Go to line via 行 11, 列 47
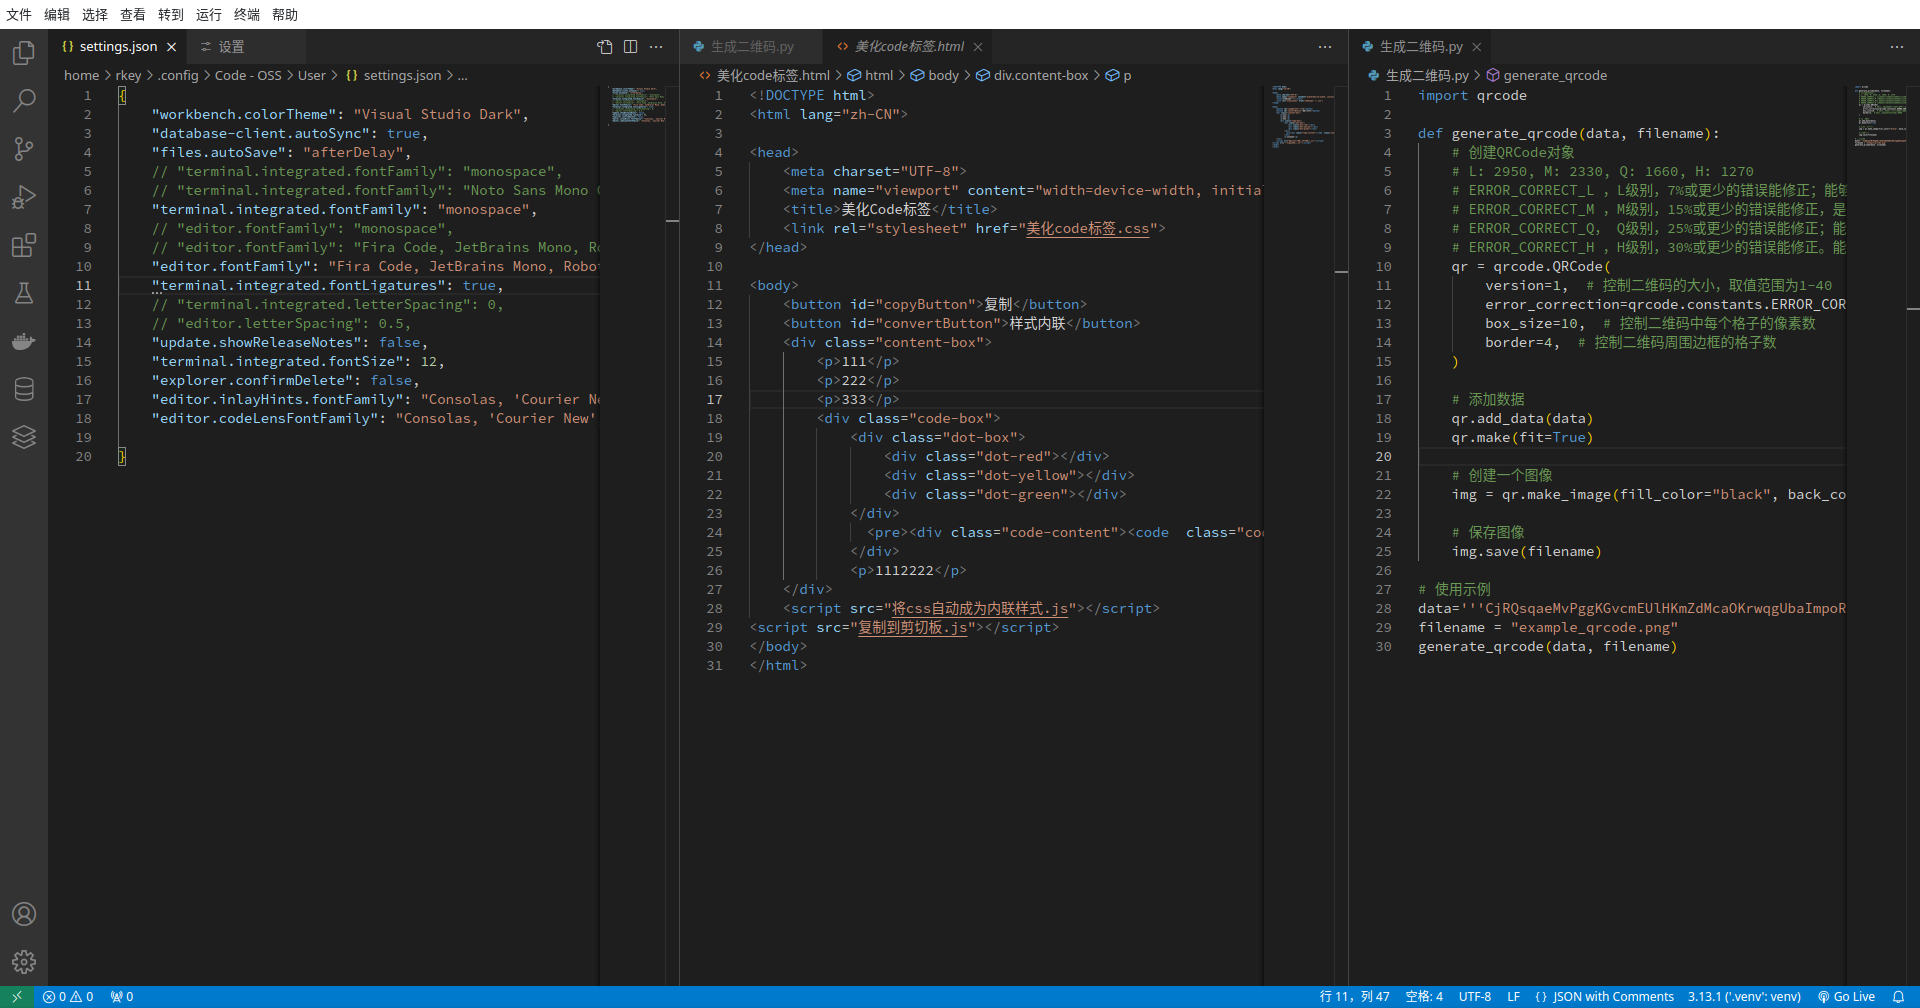This screenshot has height=1008, width=1920. tap(1355, 997)
